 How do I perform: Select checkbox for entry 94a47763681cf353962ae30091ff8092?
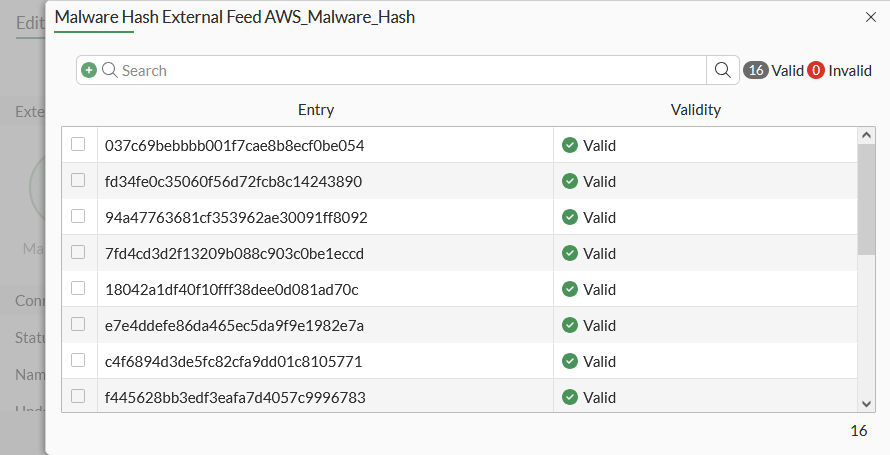(78, 217)
